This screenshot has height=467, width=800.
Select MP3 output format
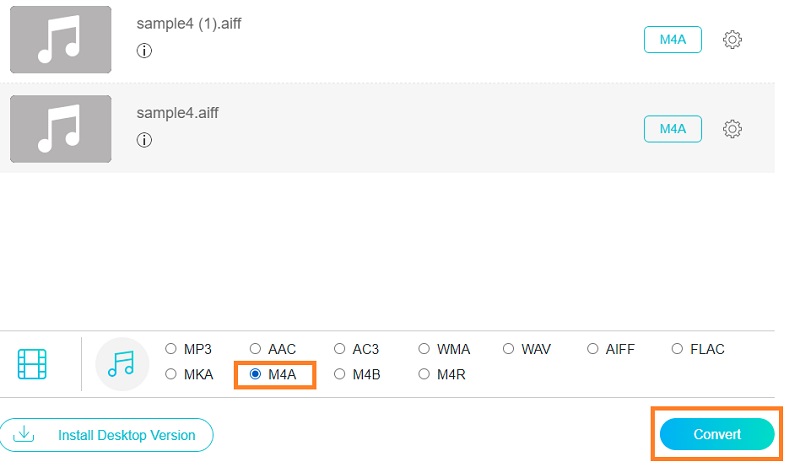tap(171, 349)
